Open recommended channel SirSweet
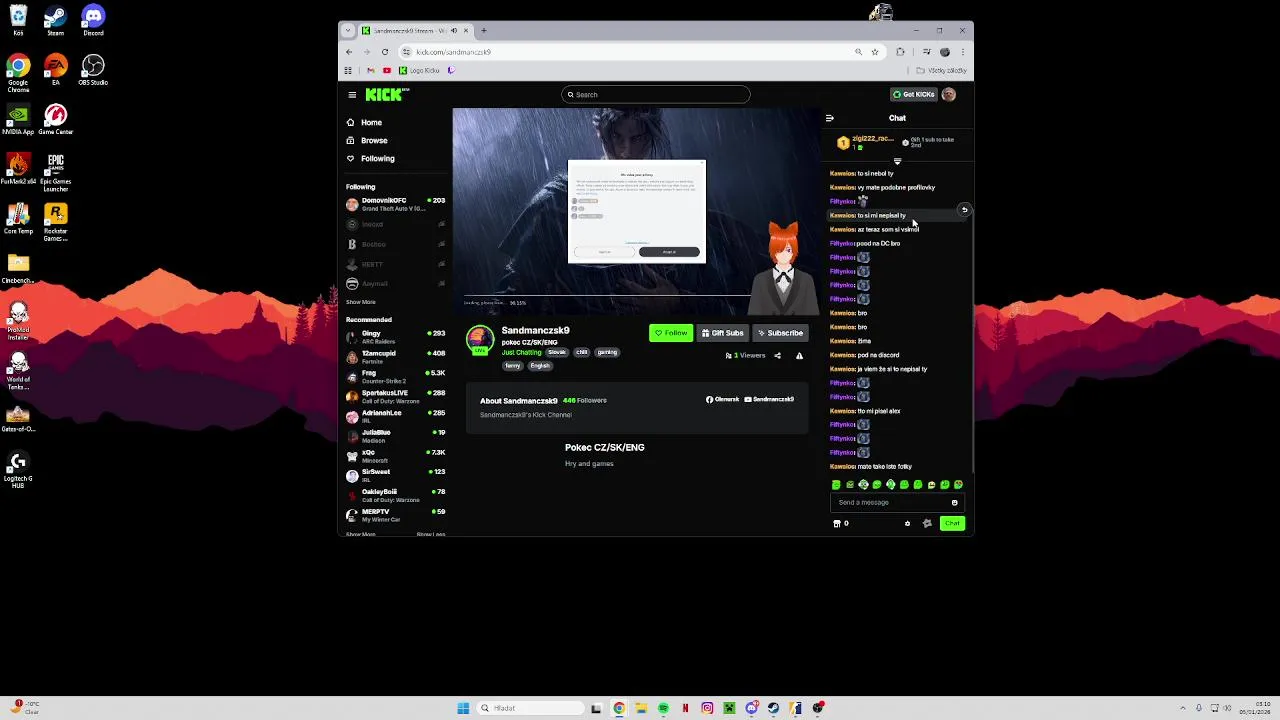This screenshot has height=720, width=1280. coord(395,475)
